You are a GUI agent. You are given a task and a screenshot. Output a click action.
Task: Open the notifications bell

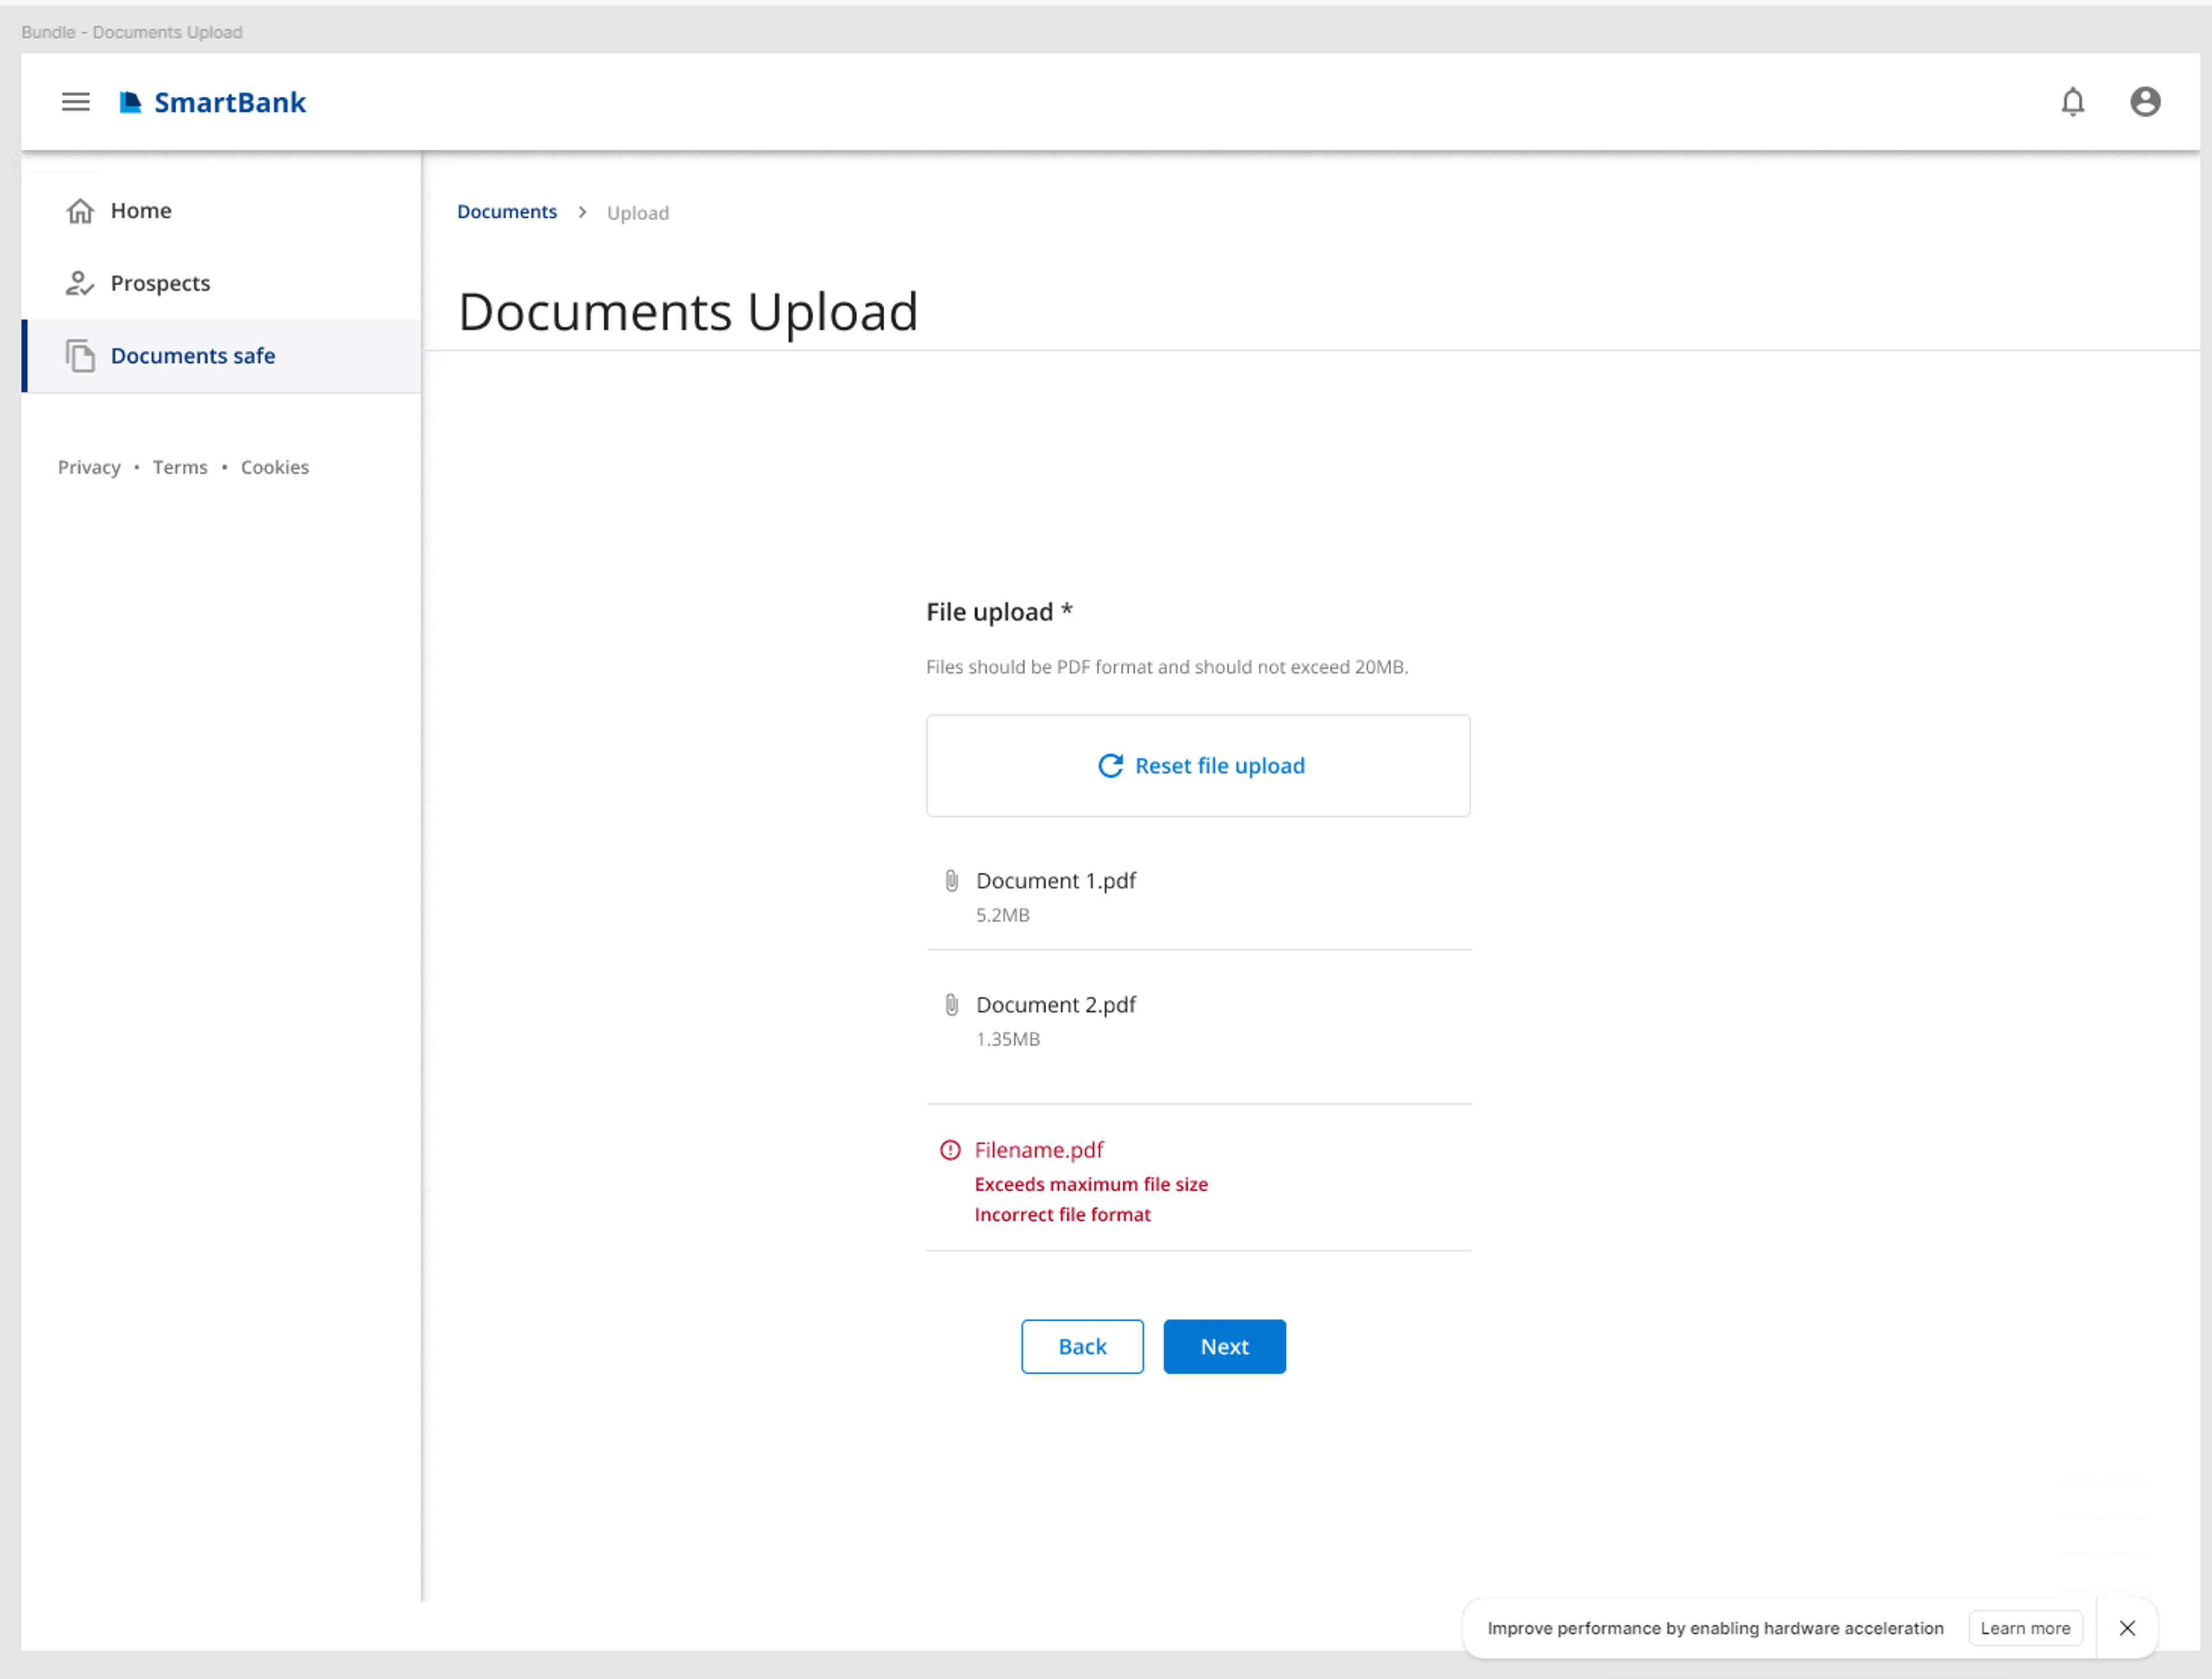tap(2072, 102)
